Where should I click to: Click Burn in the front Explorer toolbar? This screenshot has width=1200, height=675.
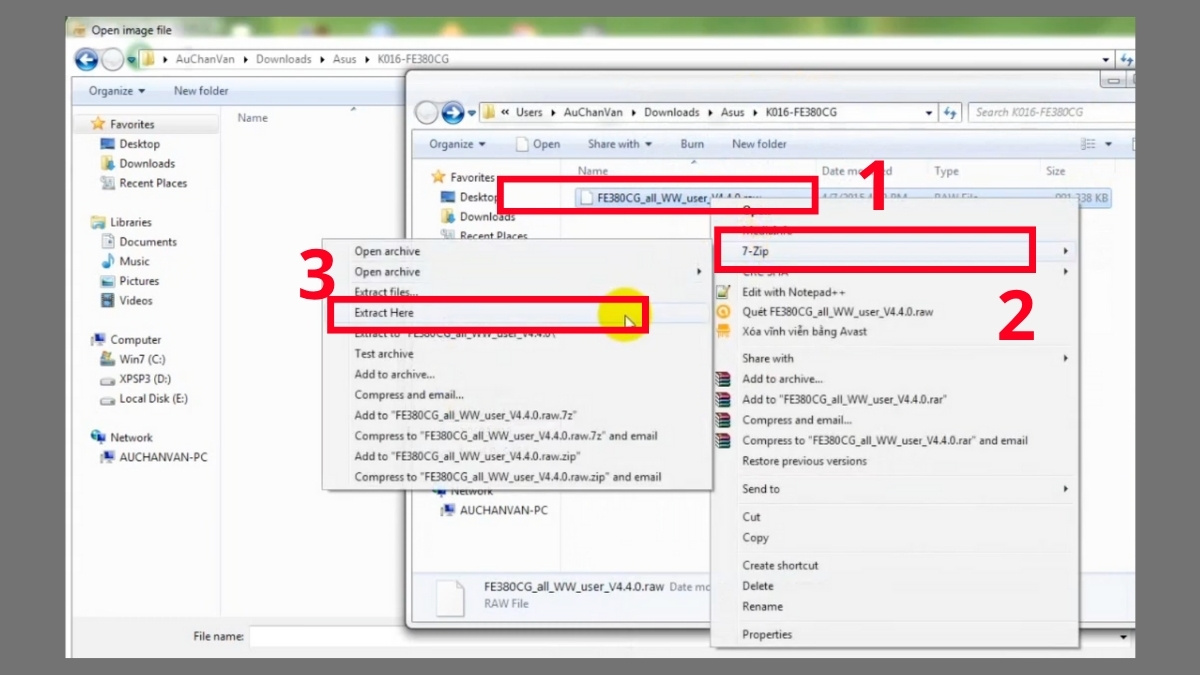(692, 144)
